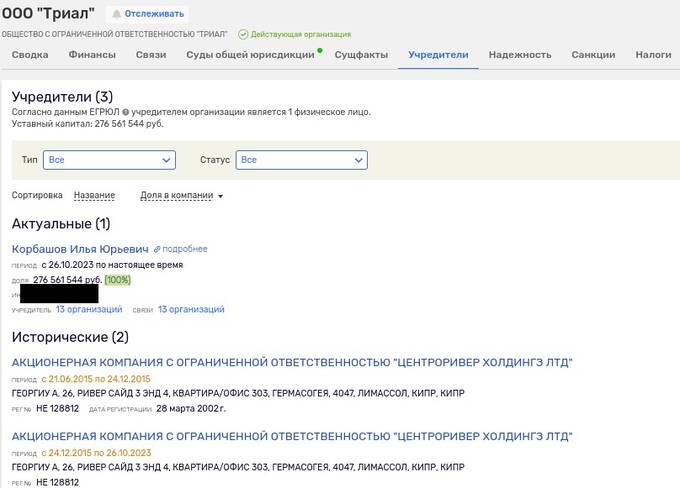Sort founders by Название

94,195
